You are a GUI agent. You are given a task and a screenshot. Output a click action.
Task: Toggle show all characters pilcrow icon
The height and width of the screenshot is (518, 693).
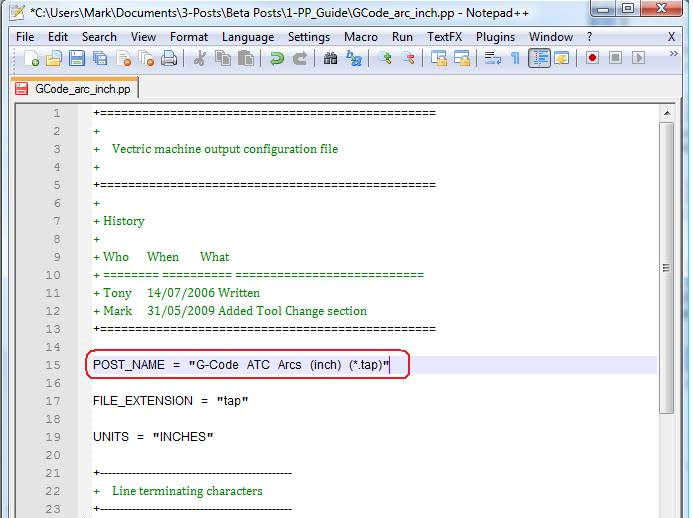point(515,58)
